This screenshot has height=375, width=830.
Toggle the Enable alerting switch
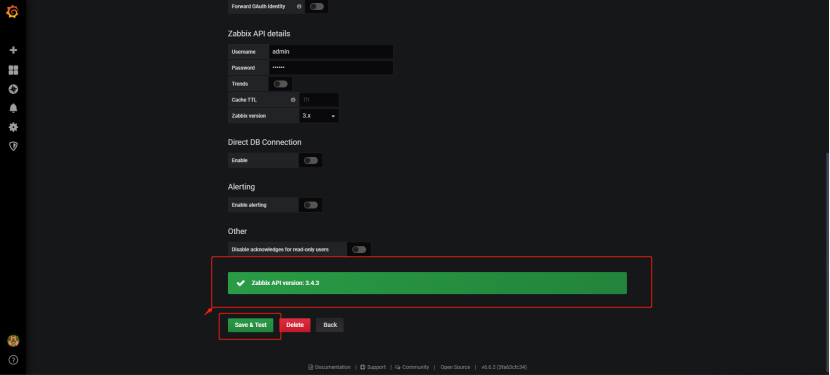pyautogui.click(x=311, y=204)
